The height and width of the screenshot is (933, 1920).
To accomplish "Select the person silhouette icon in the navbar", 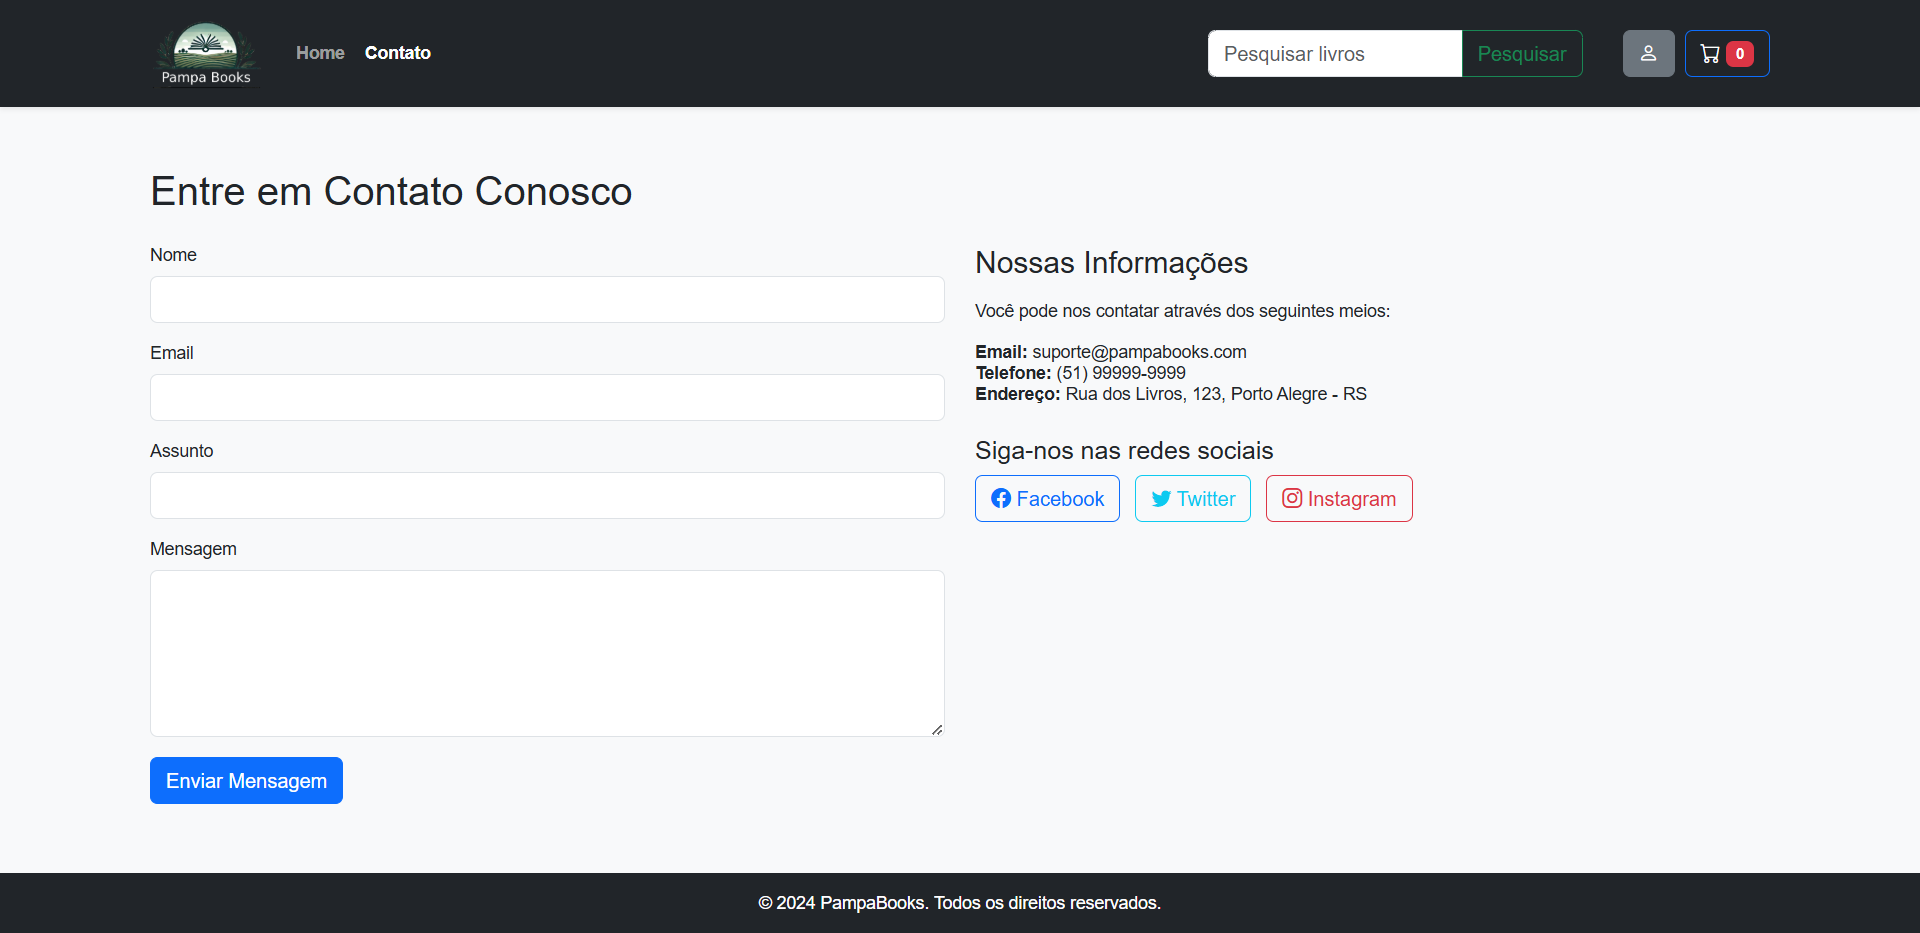I will (1648, 53).
